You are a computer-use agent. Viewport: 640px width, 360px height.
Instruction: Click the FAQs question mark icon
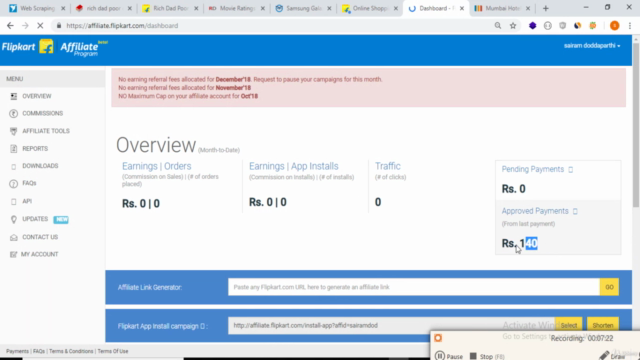pyautogui.click(x=13, y=184)
